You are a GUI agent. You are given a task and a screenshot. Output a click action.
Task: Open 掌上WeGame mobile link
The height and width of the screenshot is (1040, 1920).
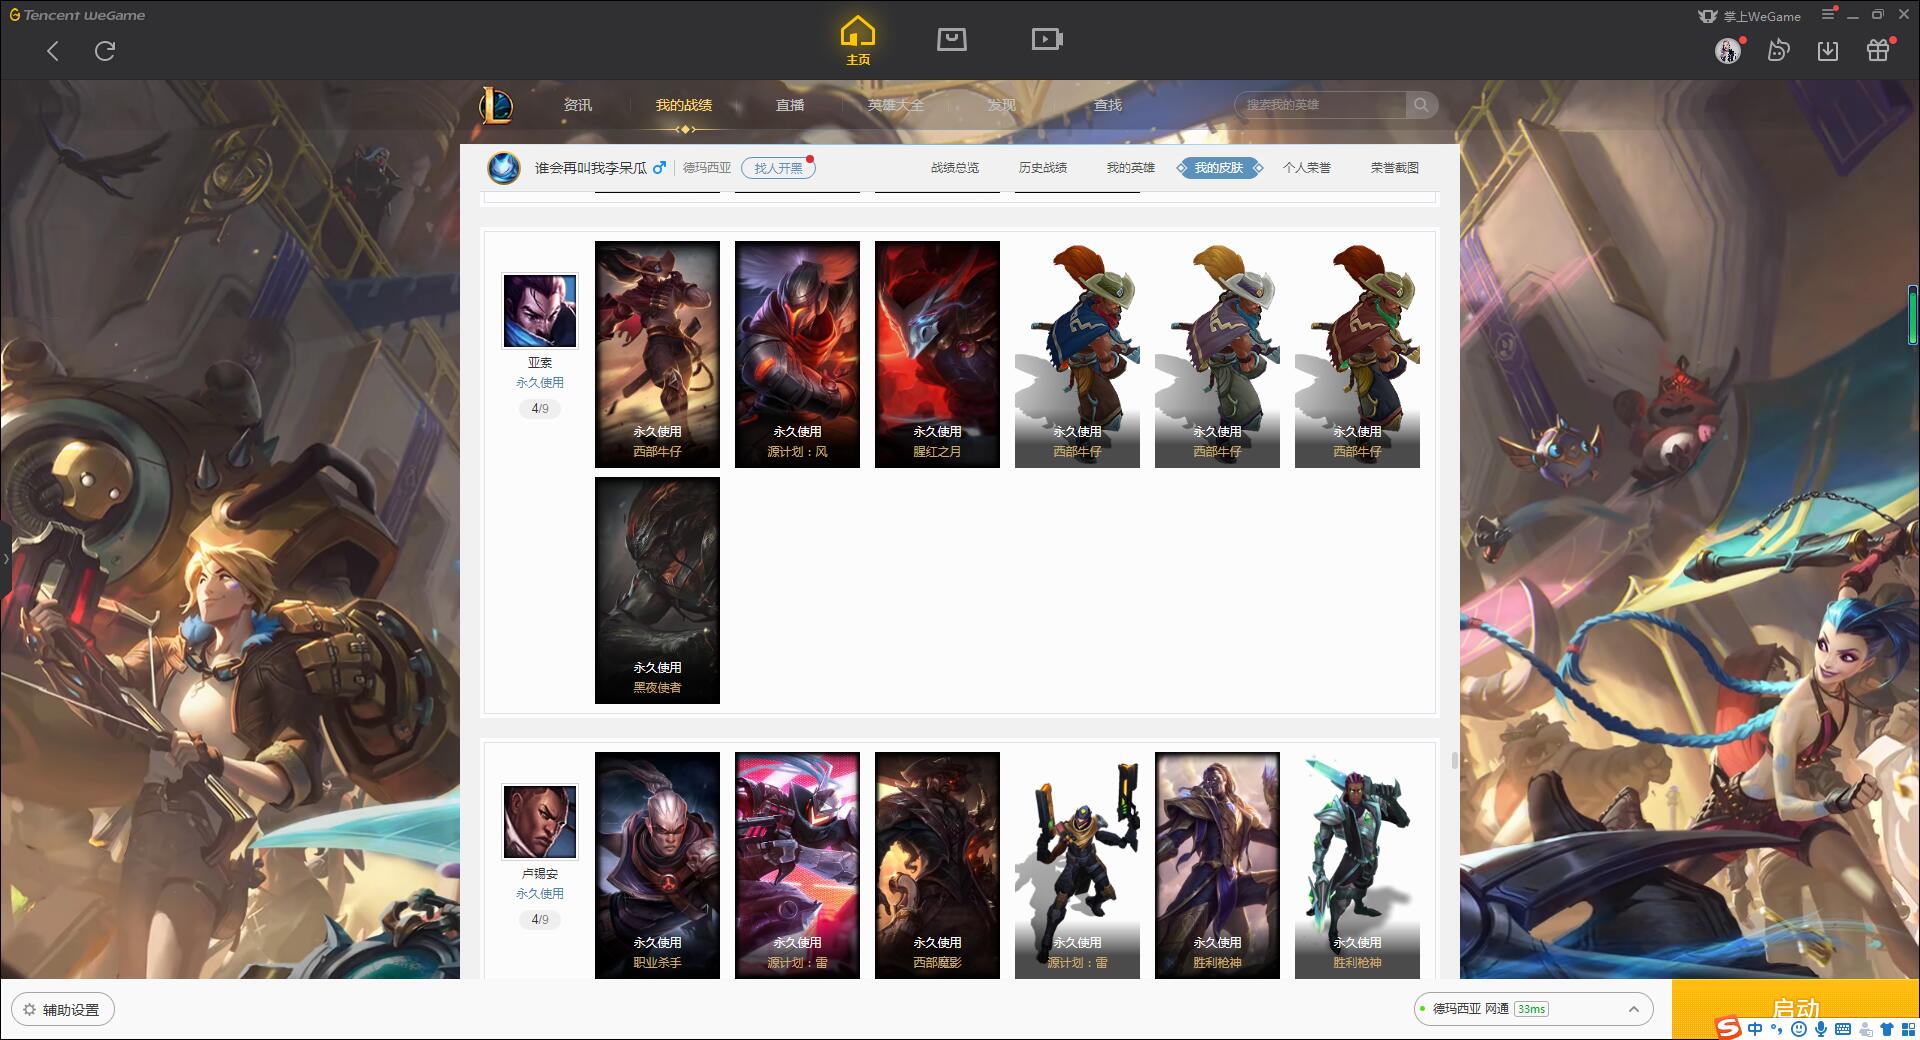[1749, 16]
